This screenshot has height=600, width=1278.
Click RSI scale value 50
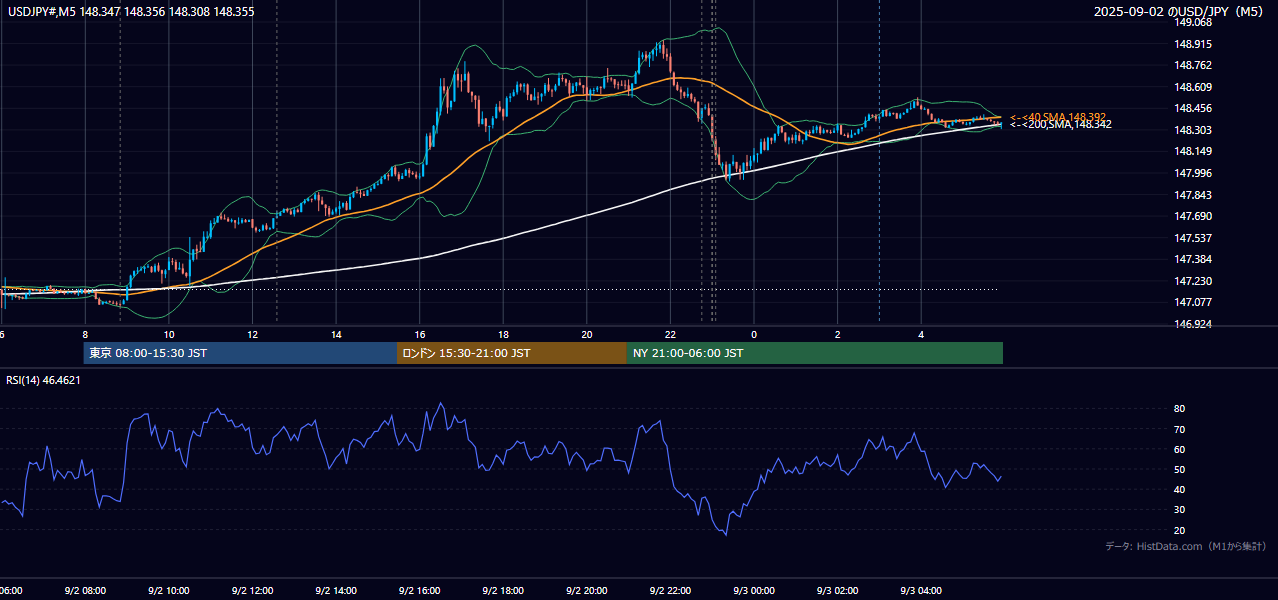(x=1180, y=470)
